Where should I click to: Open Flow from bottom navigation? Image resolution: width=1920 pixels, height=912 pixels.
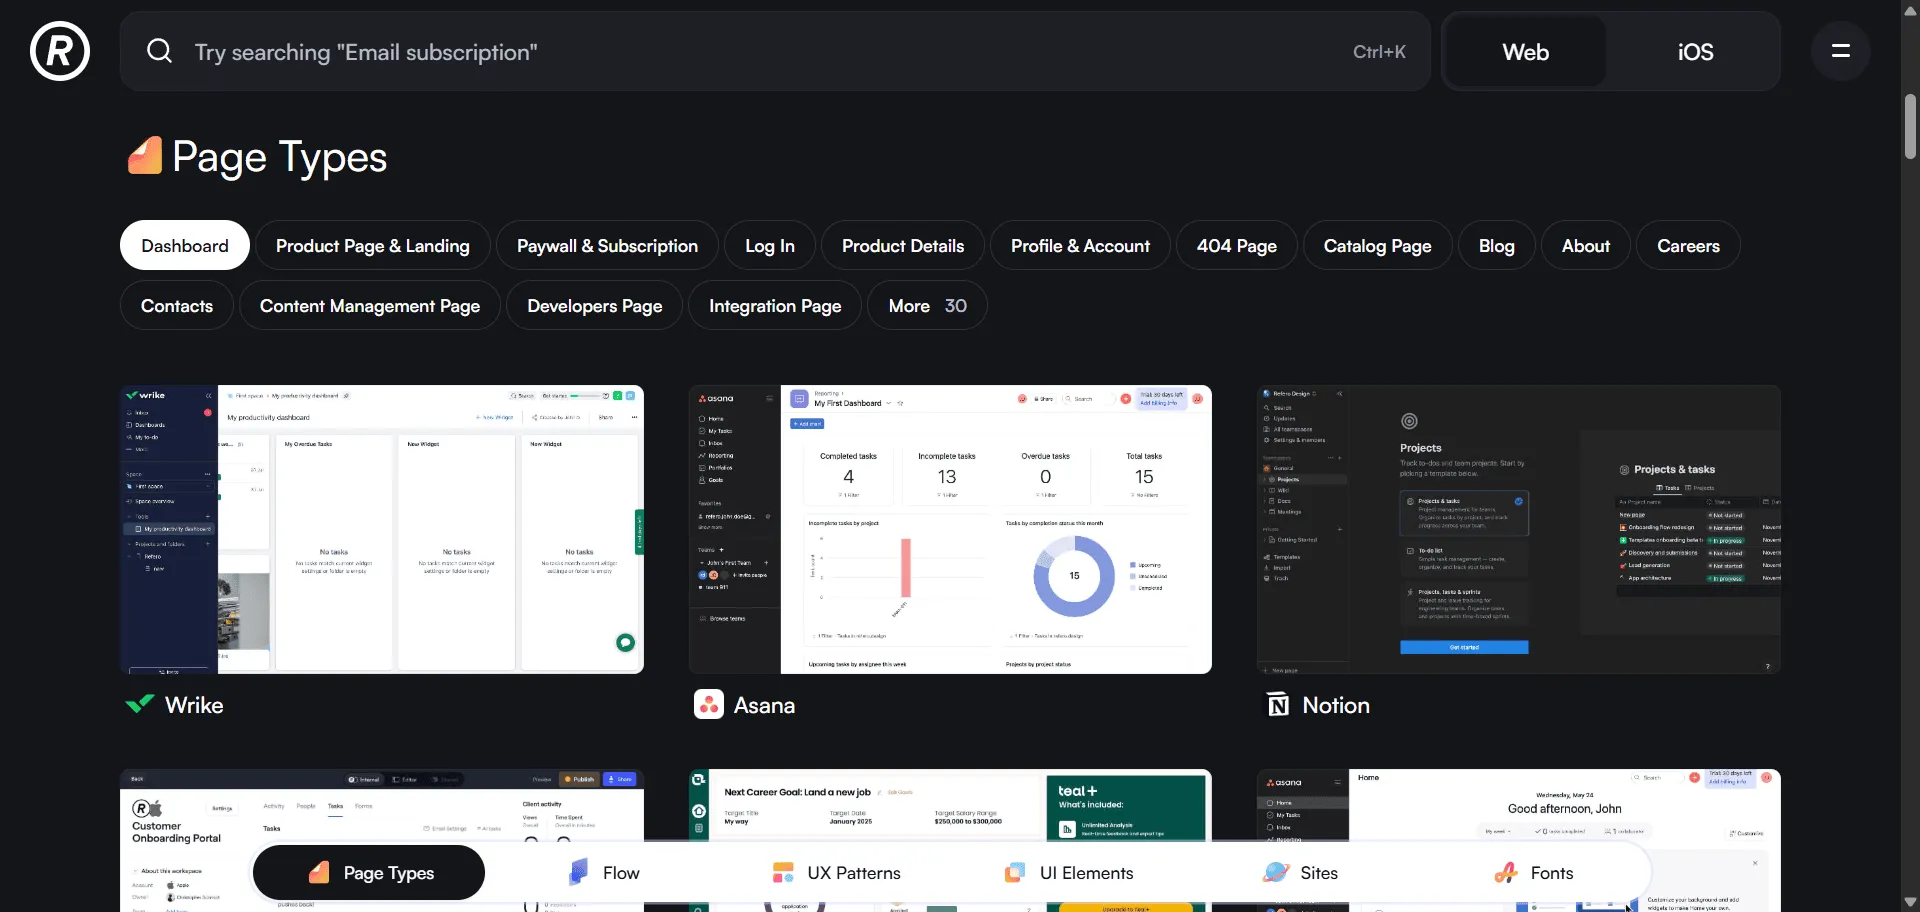point(603,873)
